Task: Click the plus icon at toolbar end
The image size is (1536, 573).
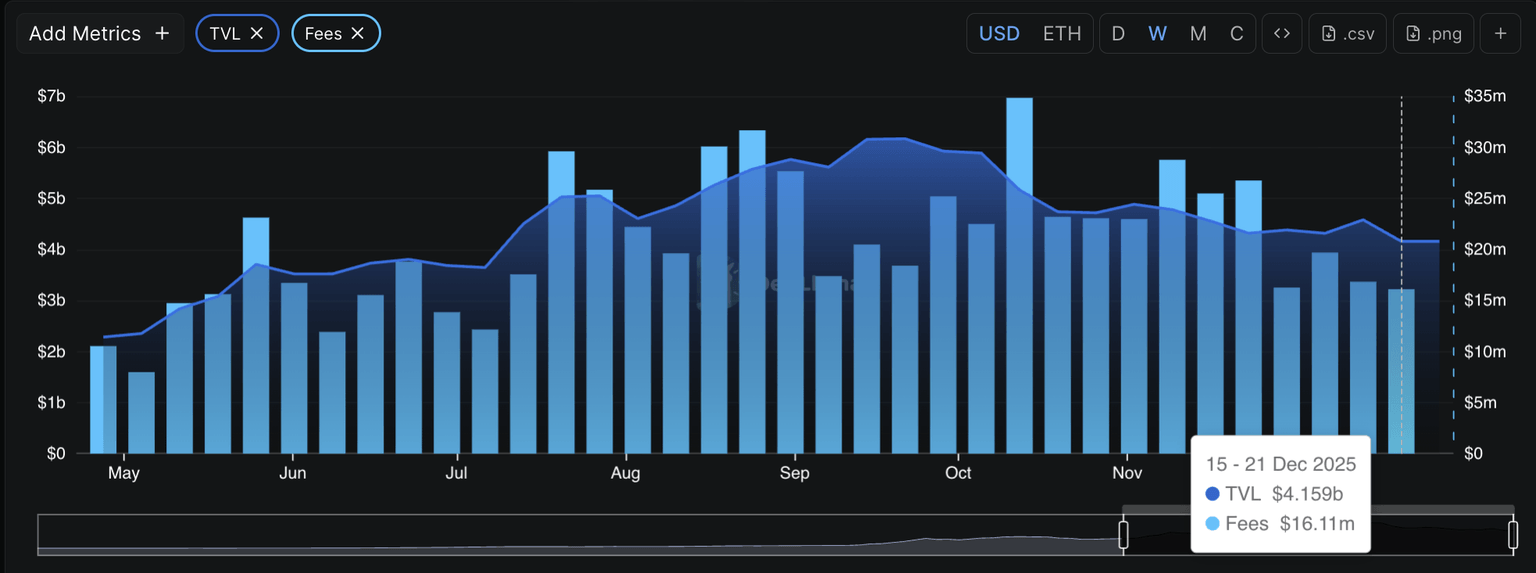Action: pos(1500,33)
